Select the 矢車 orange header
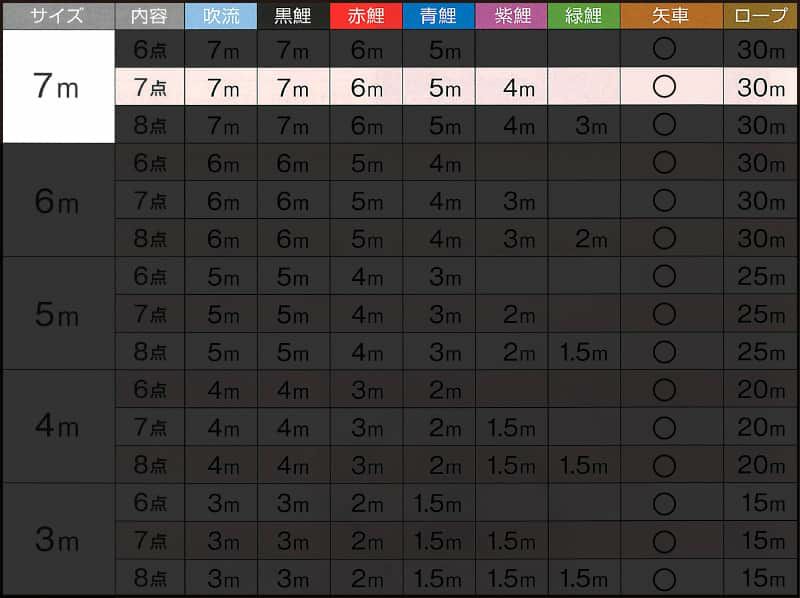The width and height of the screenshot is (800, 598). click(x=671, y=16)
